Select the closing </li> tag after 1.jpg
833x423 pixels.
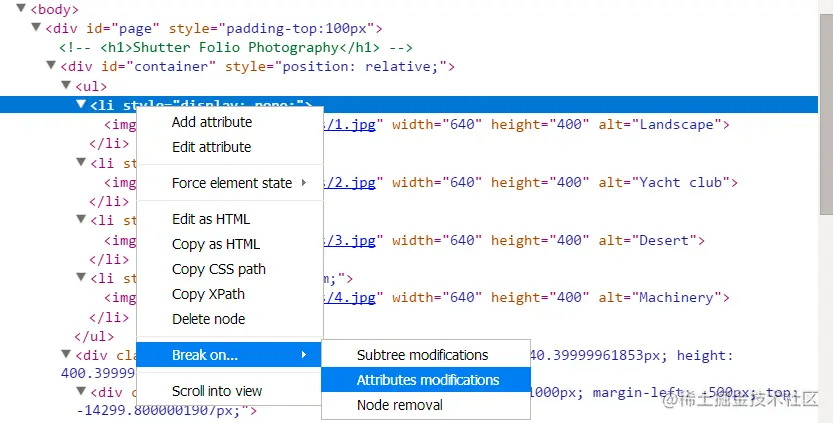[109, 143]
